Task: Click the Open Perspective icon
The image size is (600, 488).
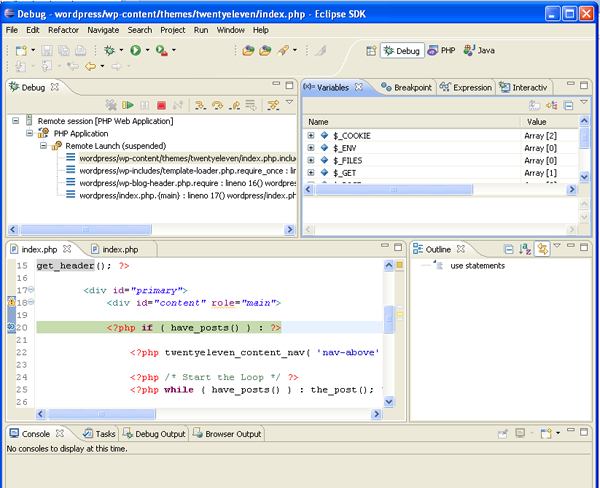Action: [x=371, y=51]
